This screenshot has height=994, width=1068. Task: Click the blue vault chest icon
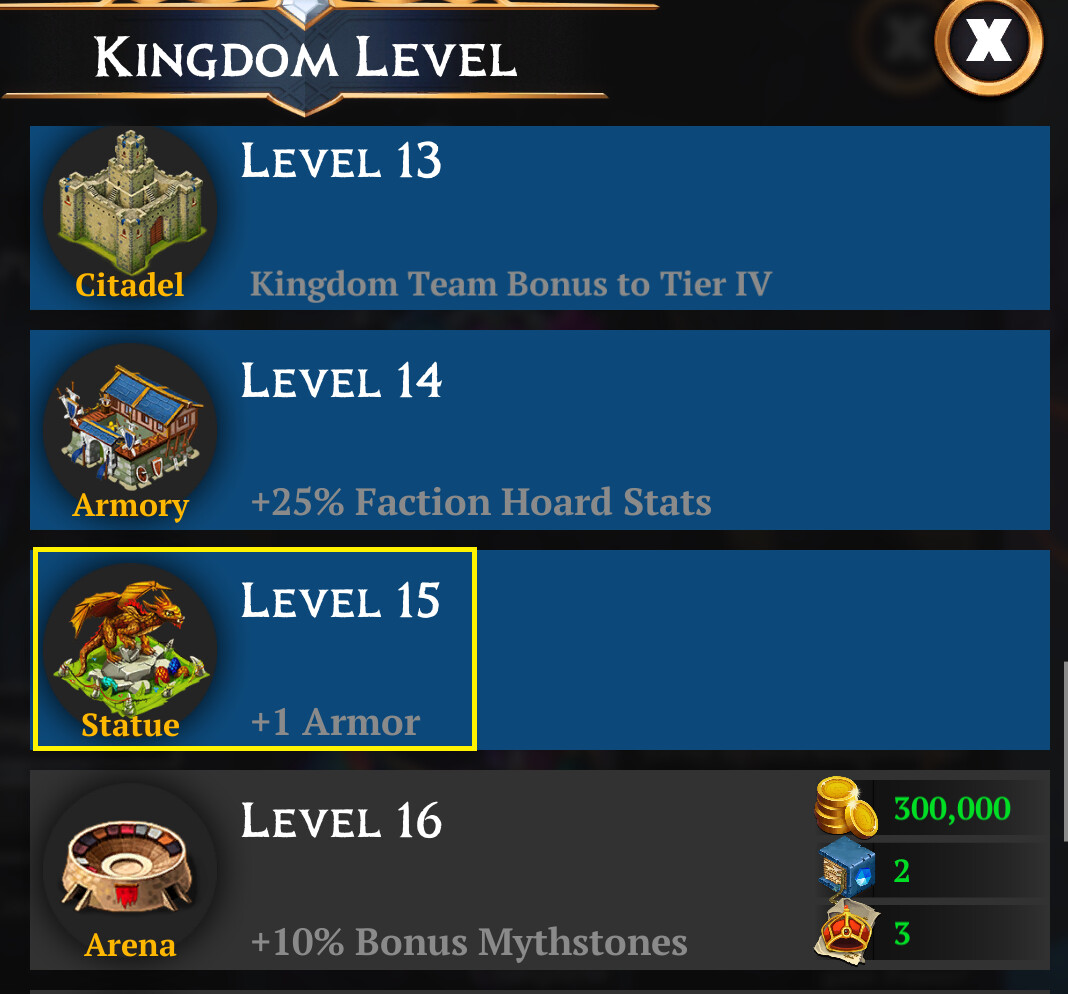point(847,869)
